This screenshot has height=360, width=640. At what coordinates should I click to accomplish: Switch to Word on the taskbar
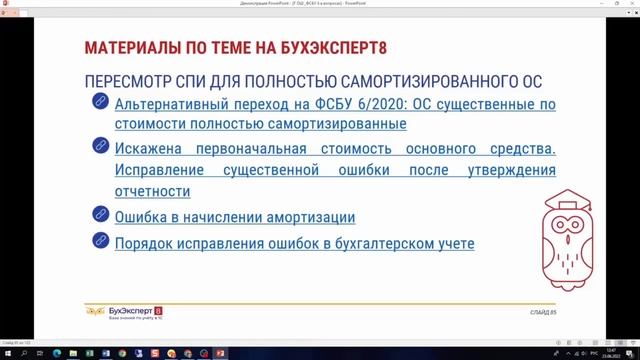click(106, 353)
